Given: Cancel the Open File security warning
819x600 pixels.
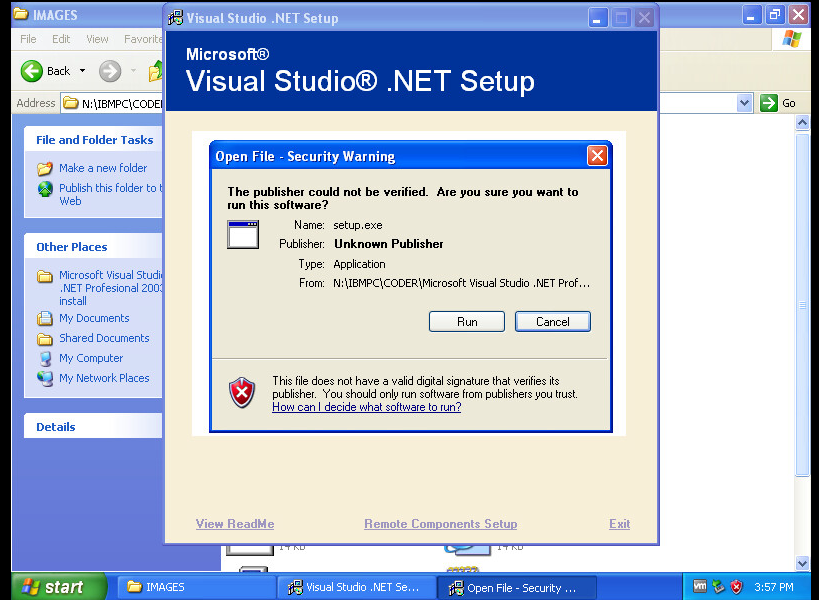Looking at the screenshot, I should [553, 322].
